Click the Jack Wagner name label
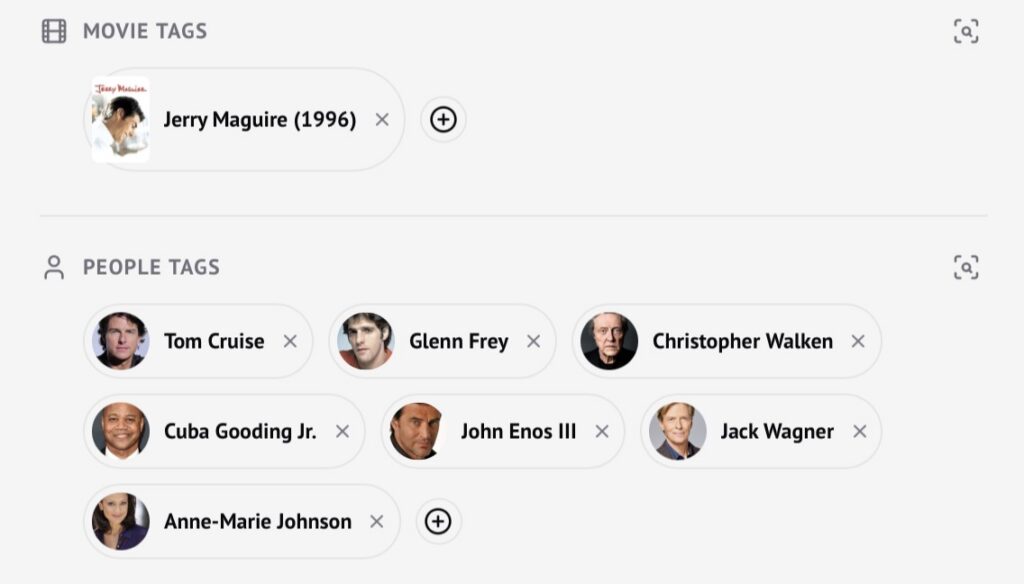Viewport: 1024px width, 584px height. (x=776, y=431)
